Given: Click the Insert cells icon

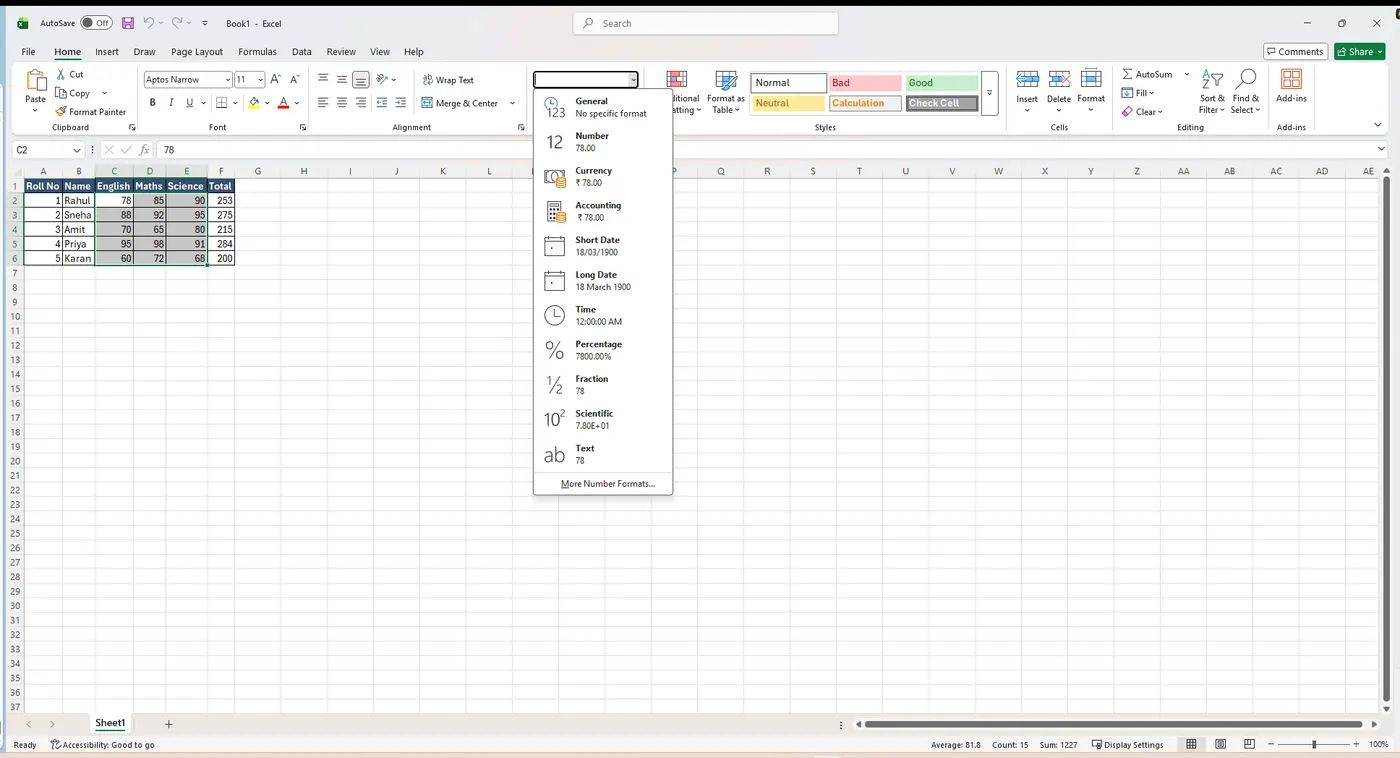Looking at the screenshot, I should (1027, 79).
